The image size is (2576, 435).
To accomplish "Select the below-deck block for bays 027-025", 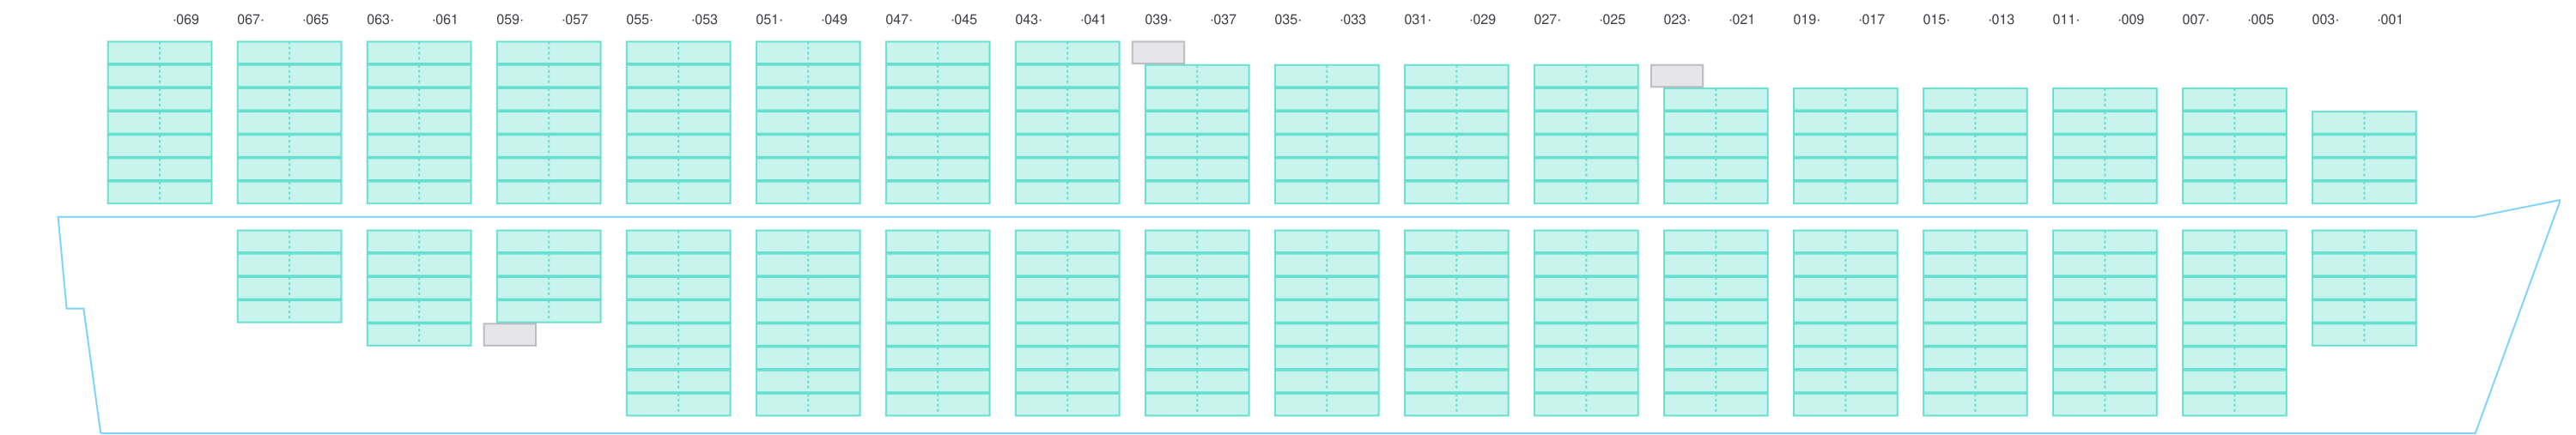I will (x=1586, y=323).
